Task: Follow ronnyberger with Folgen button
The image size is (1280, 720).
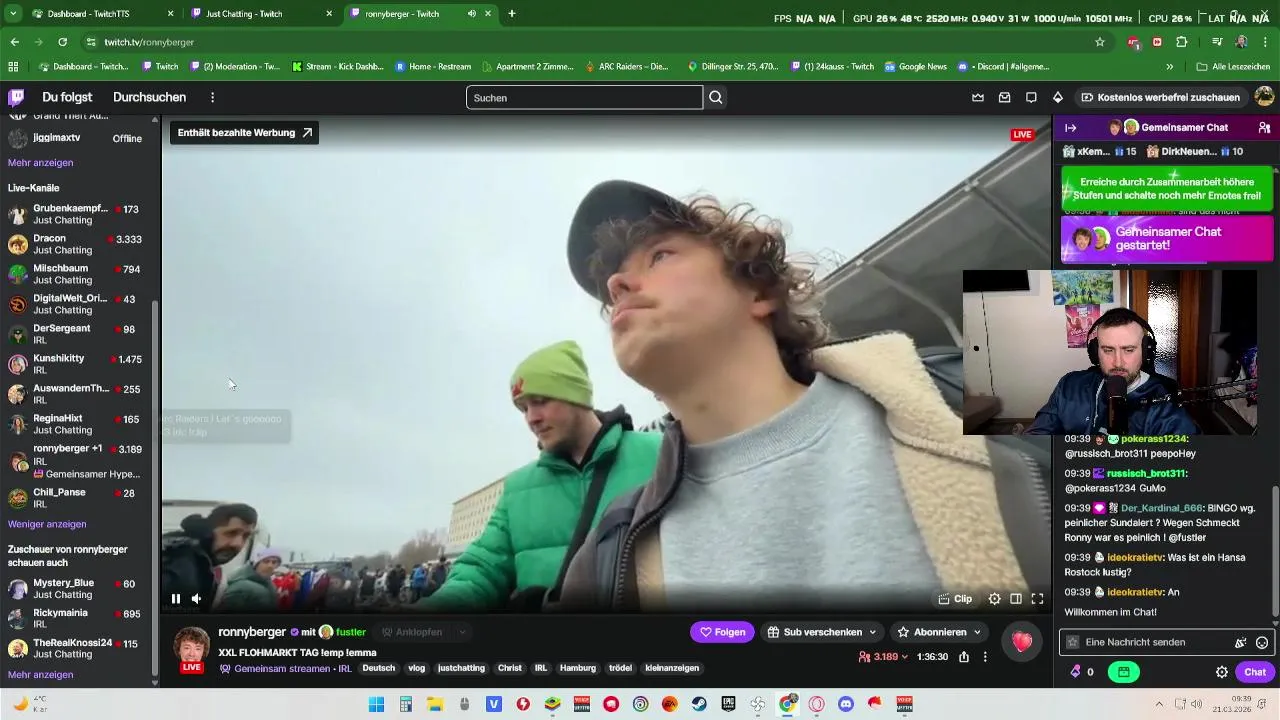Action: coord(722,632)
